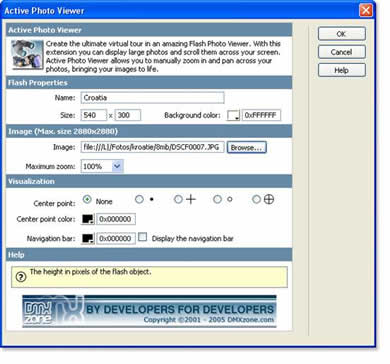Click the Cancel button

[342, 52]
